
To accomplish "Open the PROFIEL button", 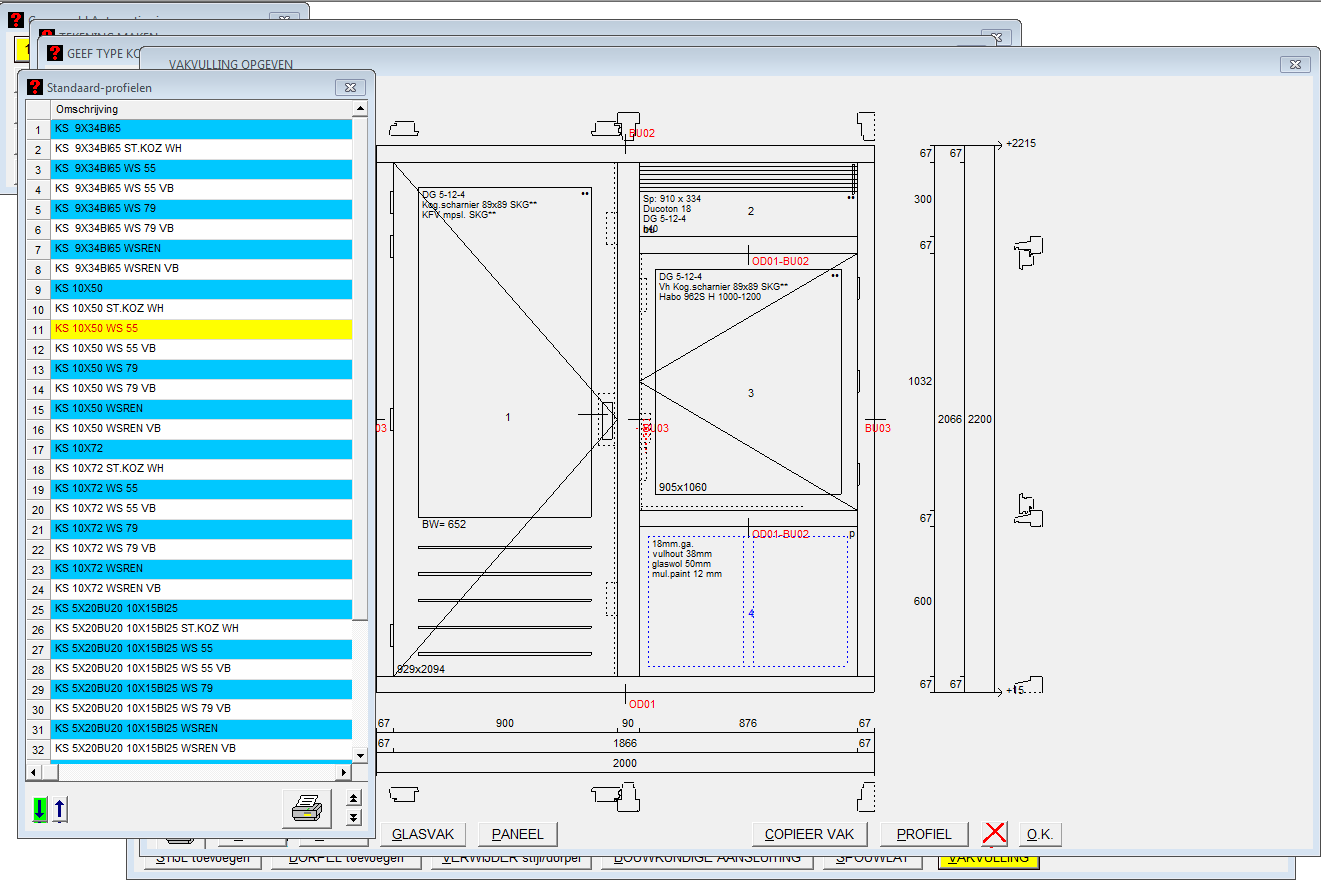I will (924, 834).
